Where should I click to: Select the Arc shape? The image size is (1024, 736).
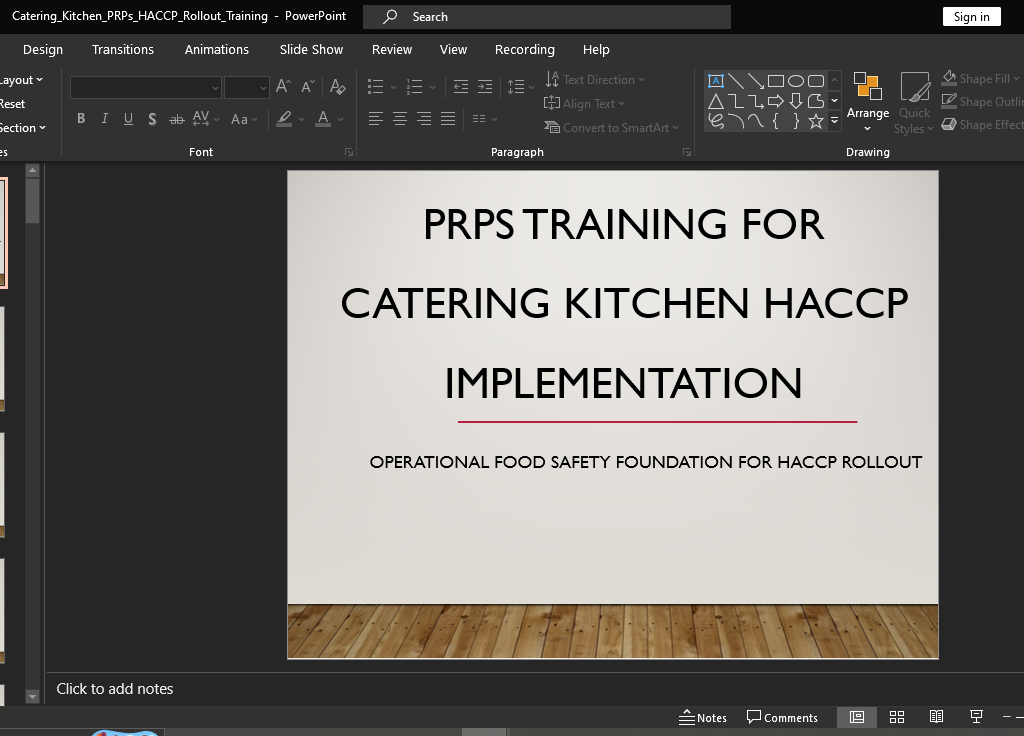click(x=736, y=121)
